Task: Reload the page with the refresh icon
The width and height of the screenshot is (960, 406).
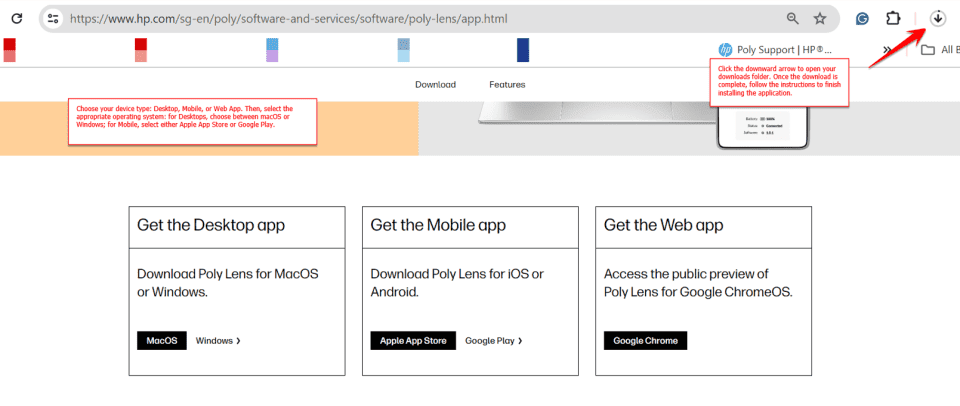Action: pyautogui.click(x=16, y=19)
